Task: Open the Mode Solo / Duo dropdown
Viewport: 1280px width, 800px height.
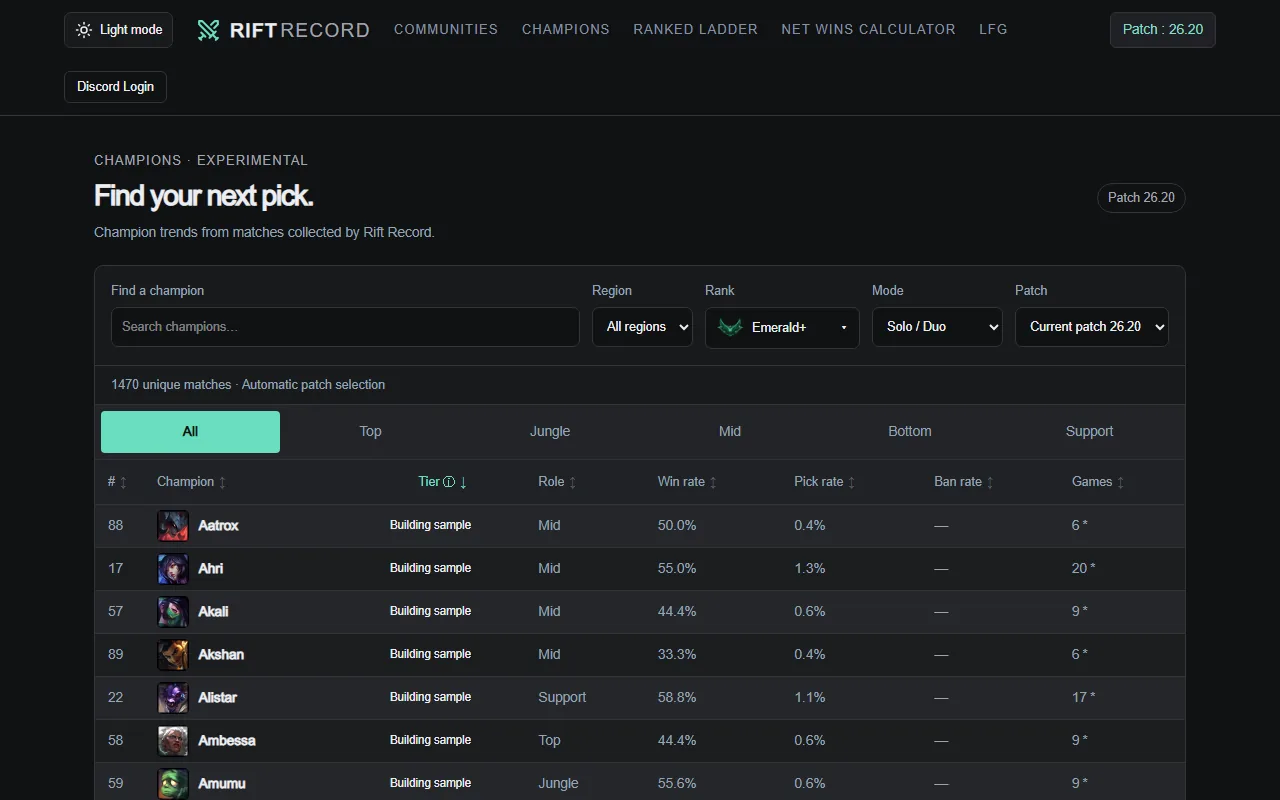Action: pyautogui.click(x=937, y=327)
